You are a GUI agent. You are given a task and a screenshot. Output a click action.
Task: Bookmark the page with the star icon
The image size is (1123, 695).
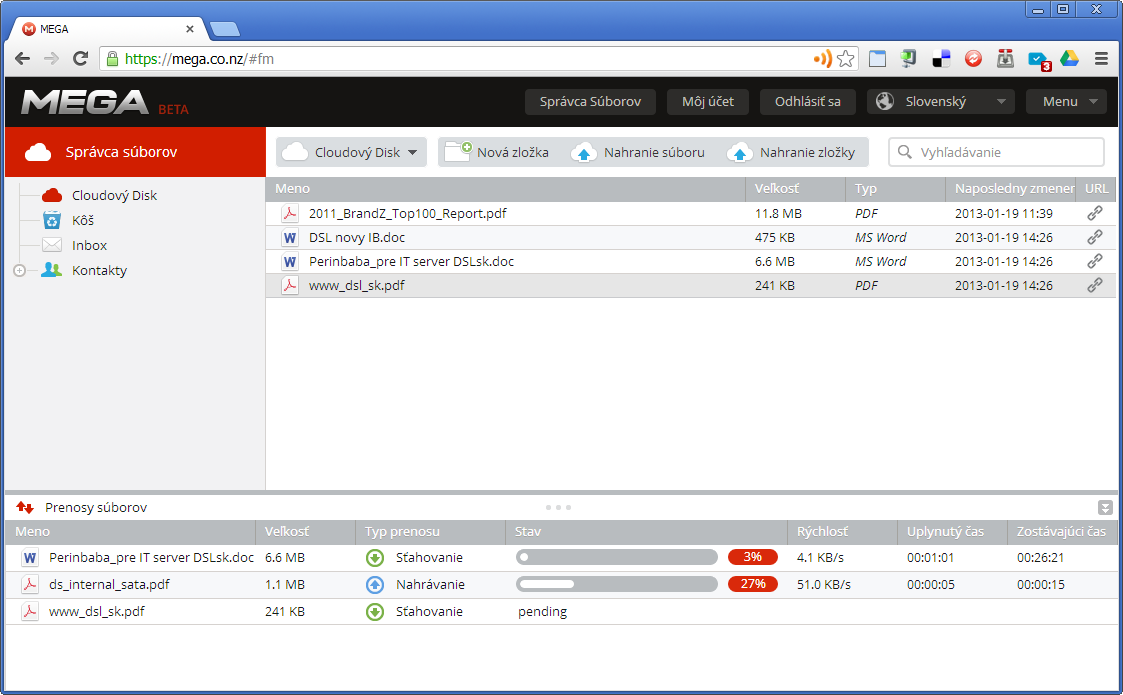tap(846, 59)
